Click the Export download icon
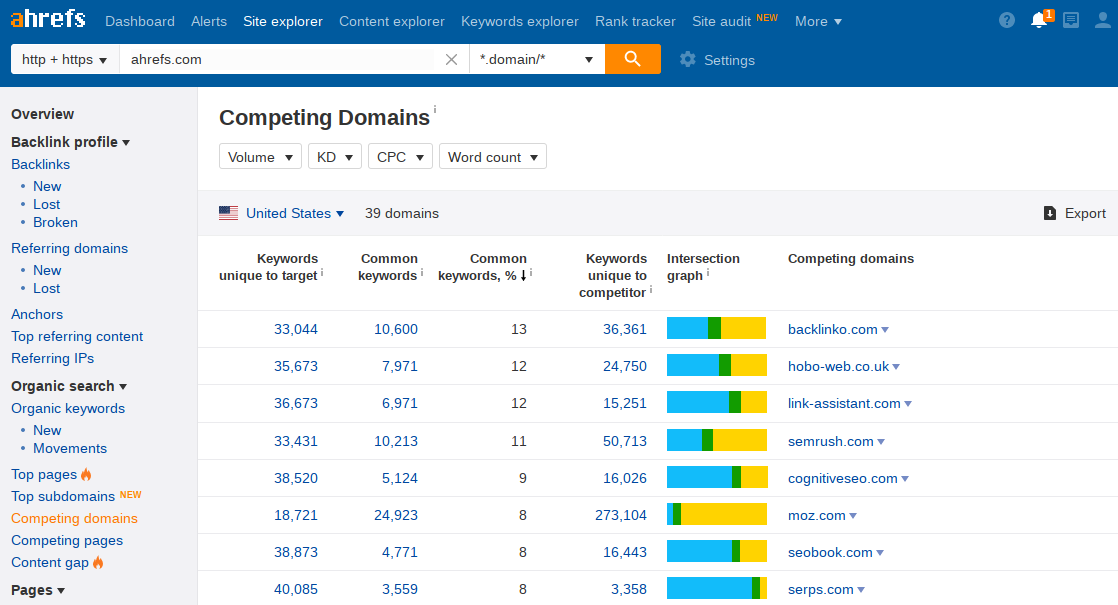This screenshot has height=605, width=1118. click(x=1050, y=213)
